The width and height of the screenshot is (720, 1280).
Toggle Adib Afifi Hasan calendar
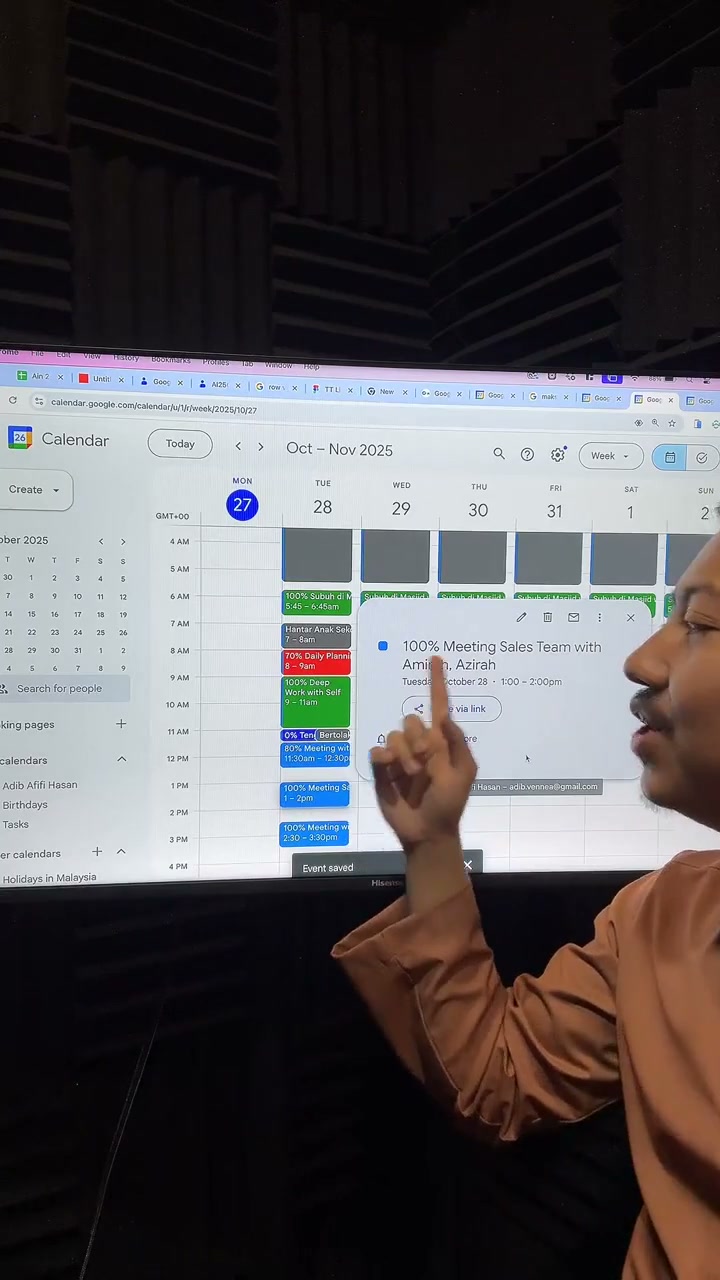point(39,785)
